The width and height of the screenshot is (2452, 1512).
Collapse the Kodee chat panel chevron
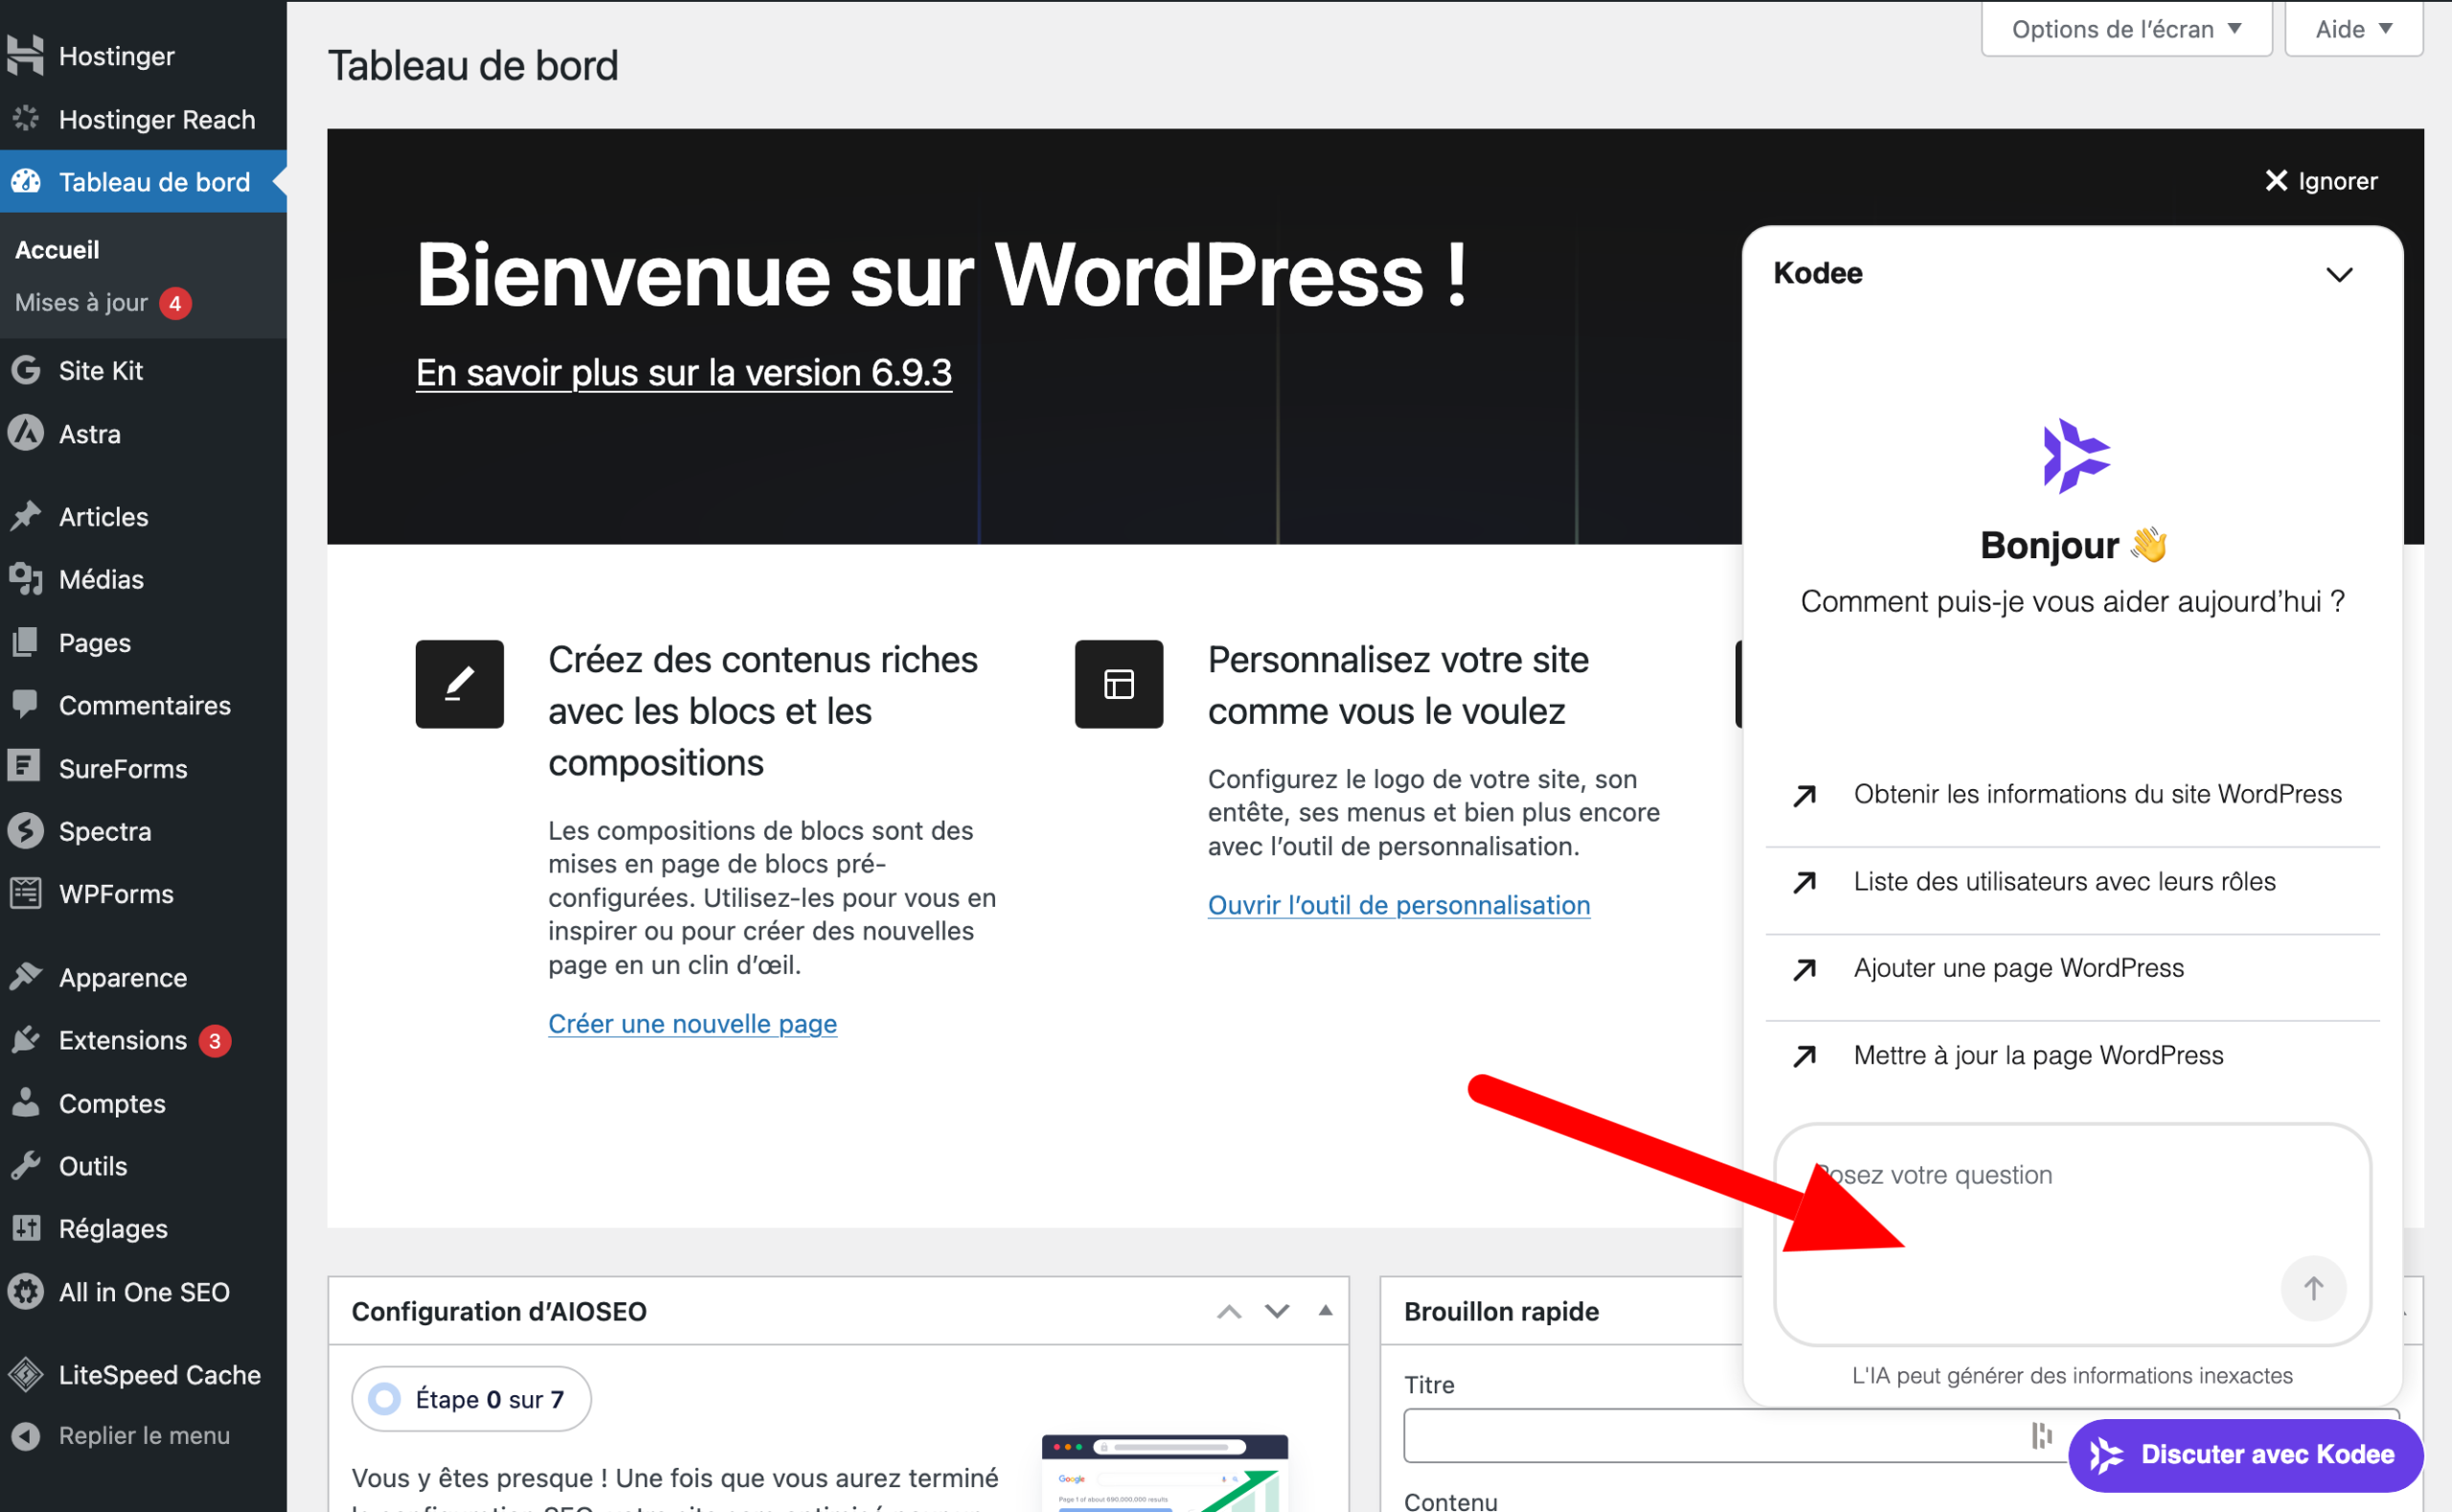(2339, 274)
